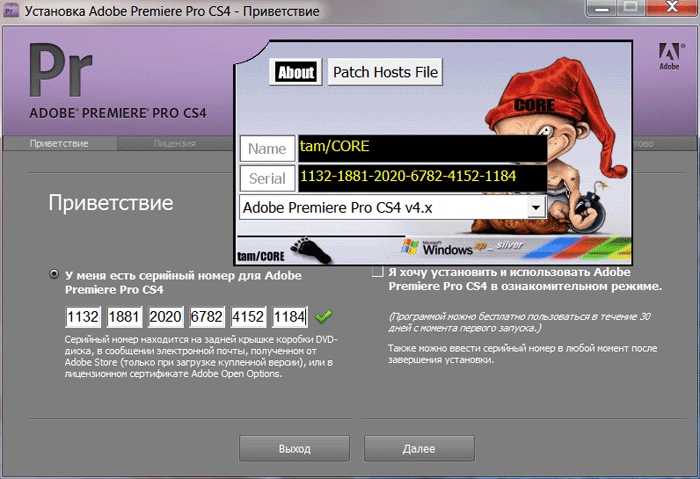Select the 'У меня есть серийный номер' radio button
Screen dimensions: 700x479
[x=54, y=274]
